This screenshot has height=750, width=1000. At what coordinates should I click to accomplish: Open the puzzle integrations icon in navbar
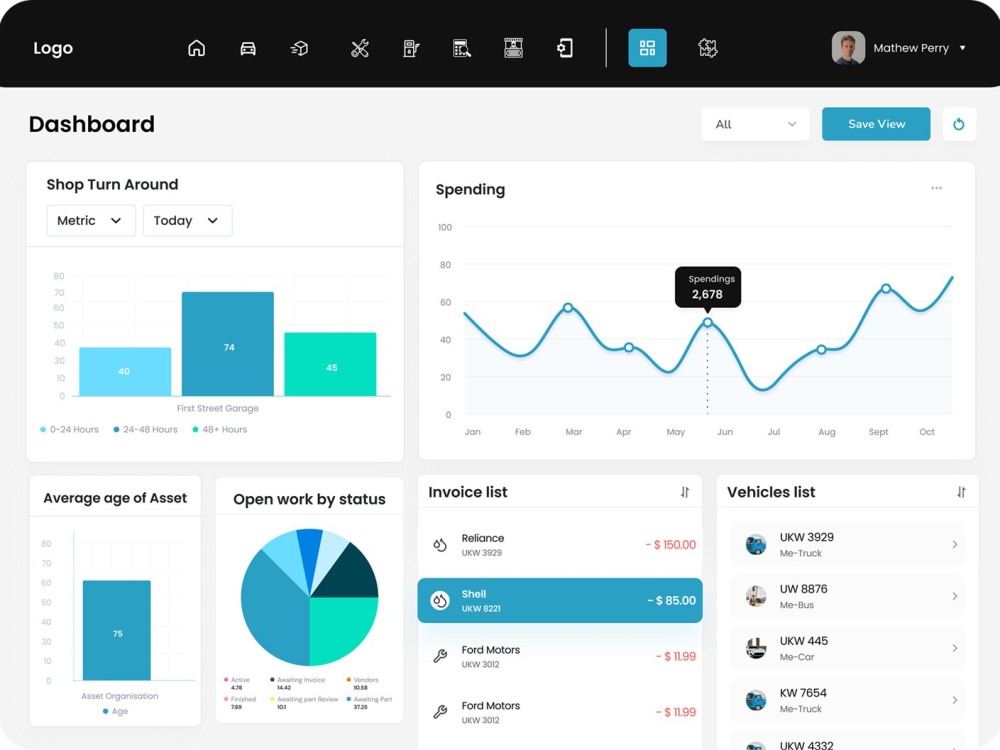click(708, 48)
